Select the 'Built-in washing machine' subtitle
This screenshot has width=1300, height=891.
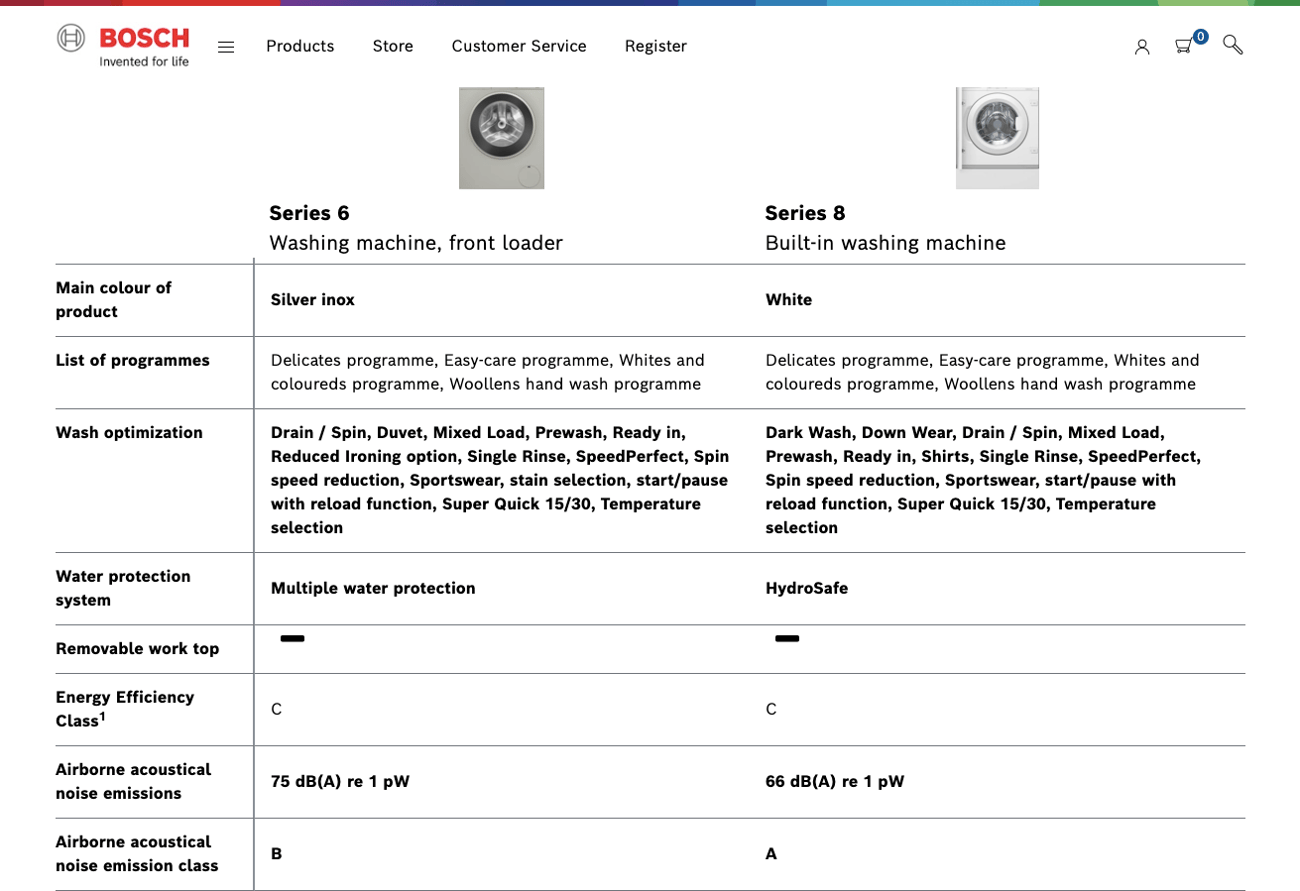(x=886, y=243)
